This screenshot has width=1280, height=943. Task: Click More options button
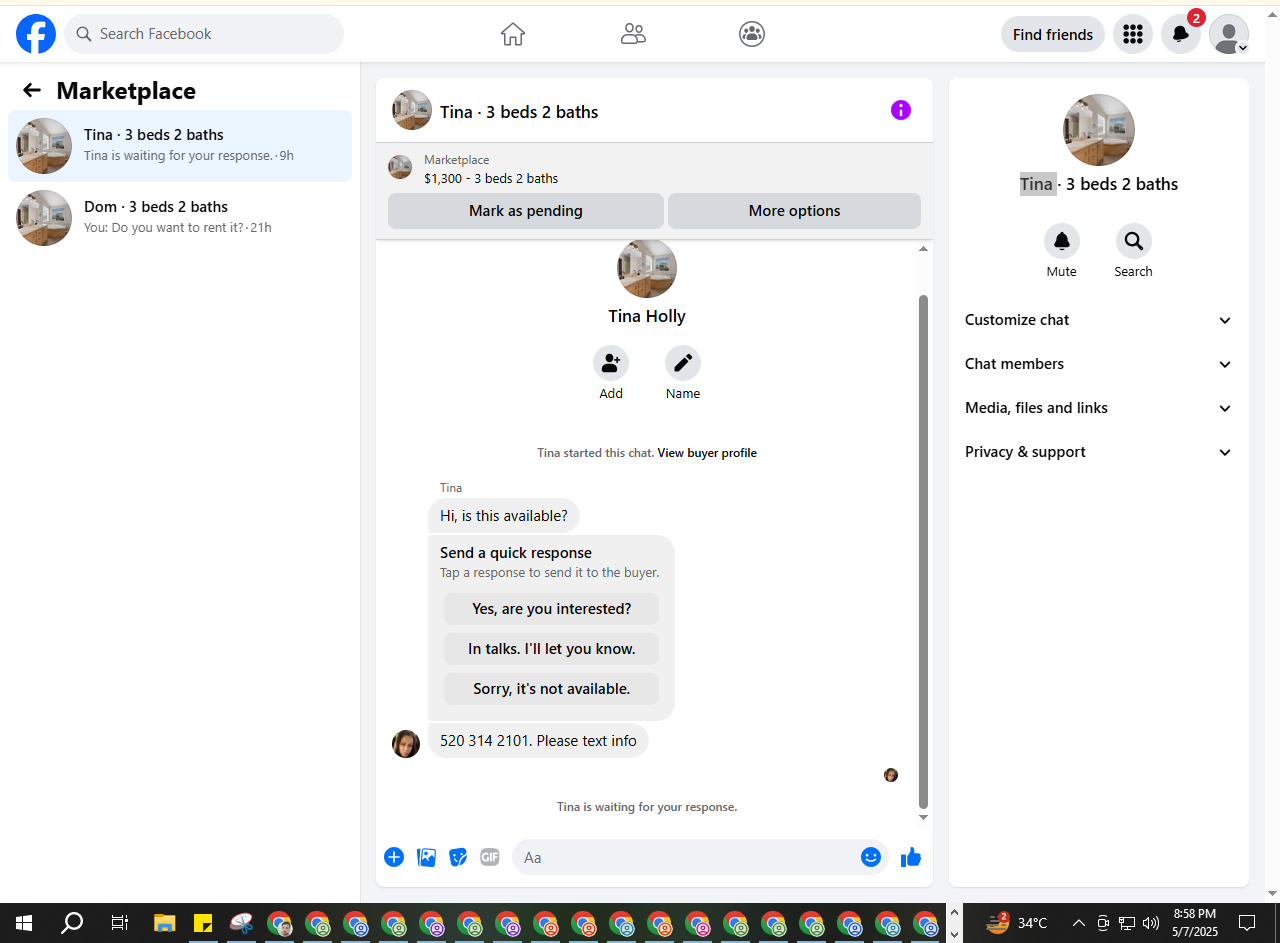(795, 211)
